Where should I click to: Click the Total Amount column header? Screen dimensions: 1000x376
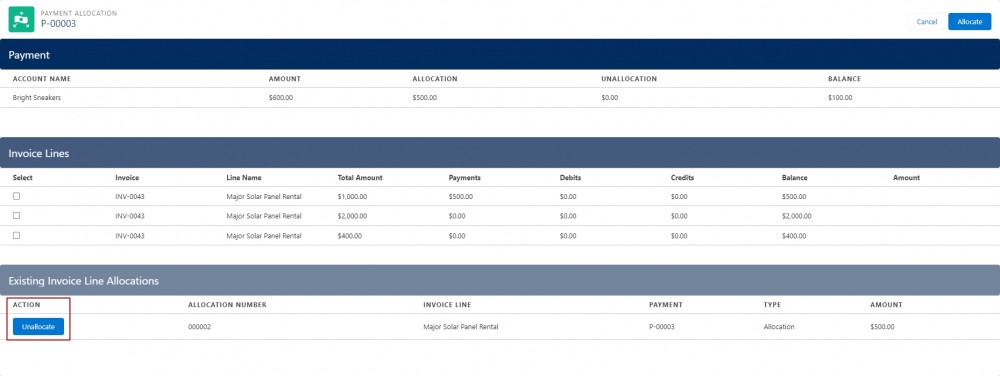tap(360, 178)
